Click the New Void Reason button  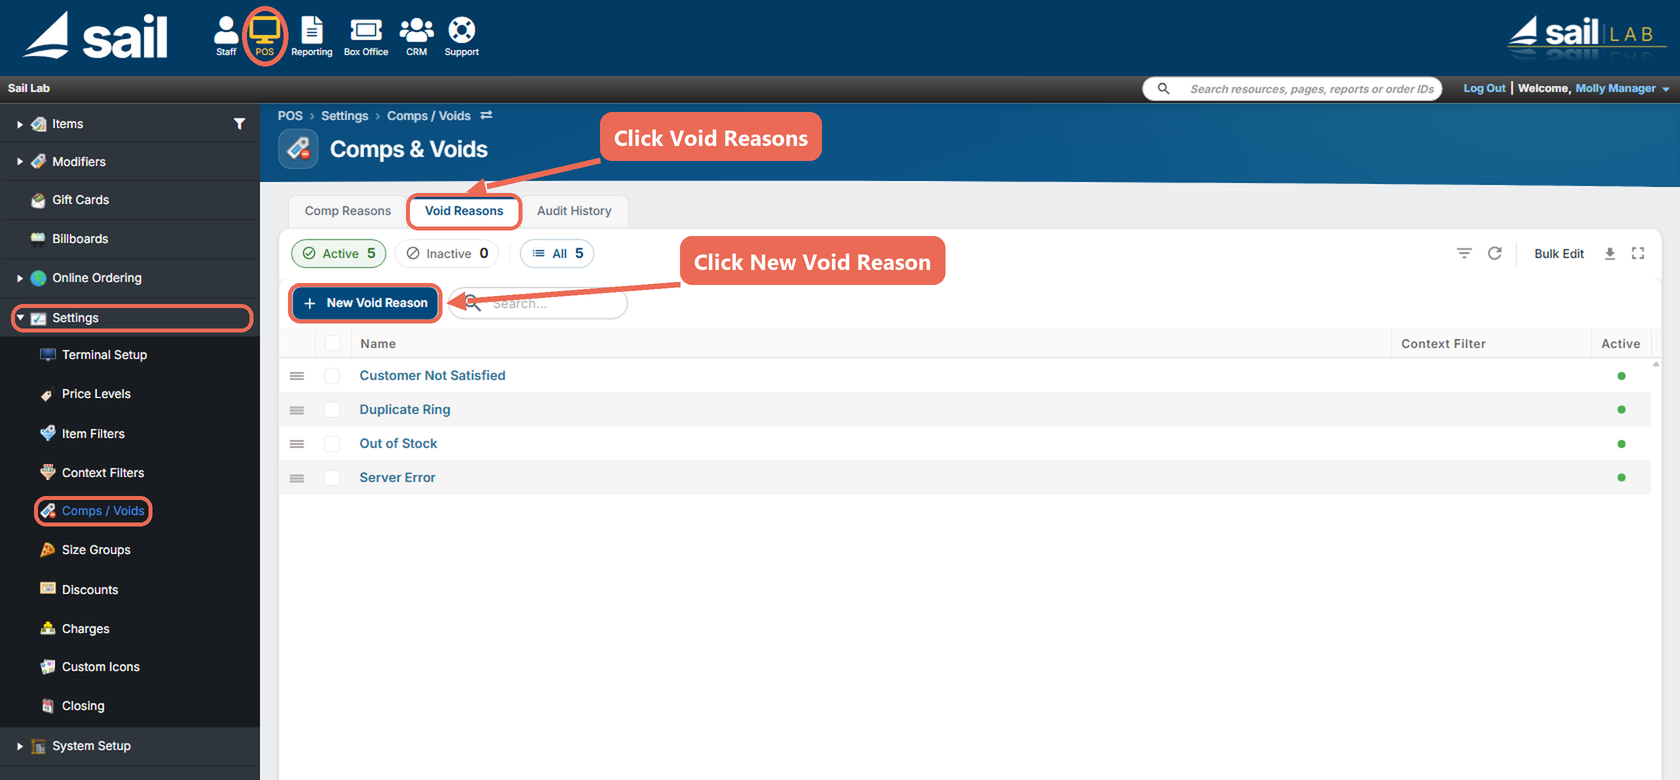tap(366, 303)
